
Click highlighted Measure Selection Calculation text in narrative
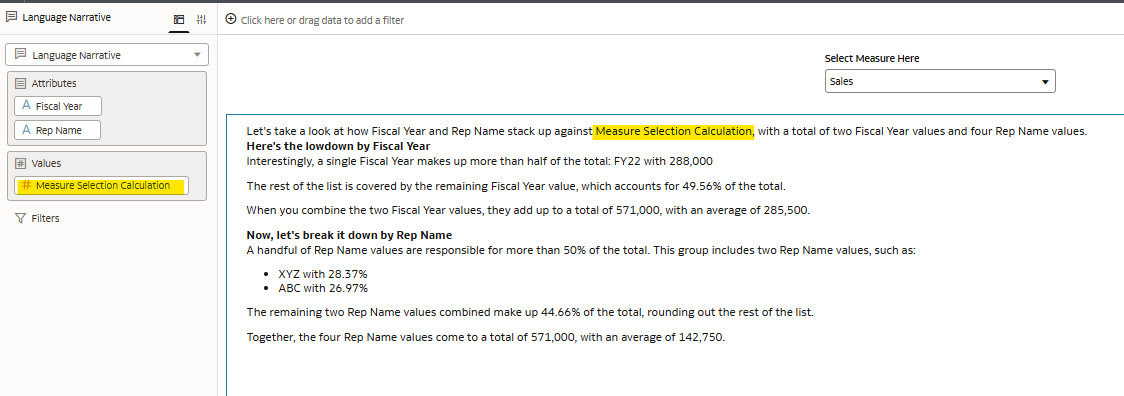coord(674,131)
